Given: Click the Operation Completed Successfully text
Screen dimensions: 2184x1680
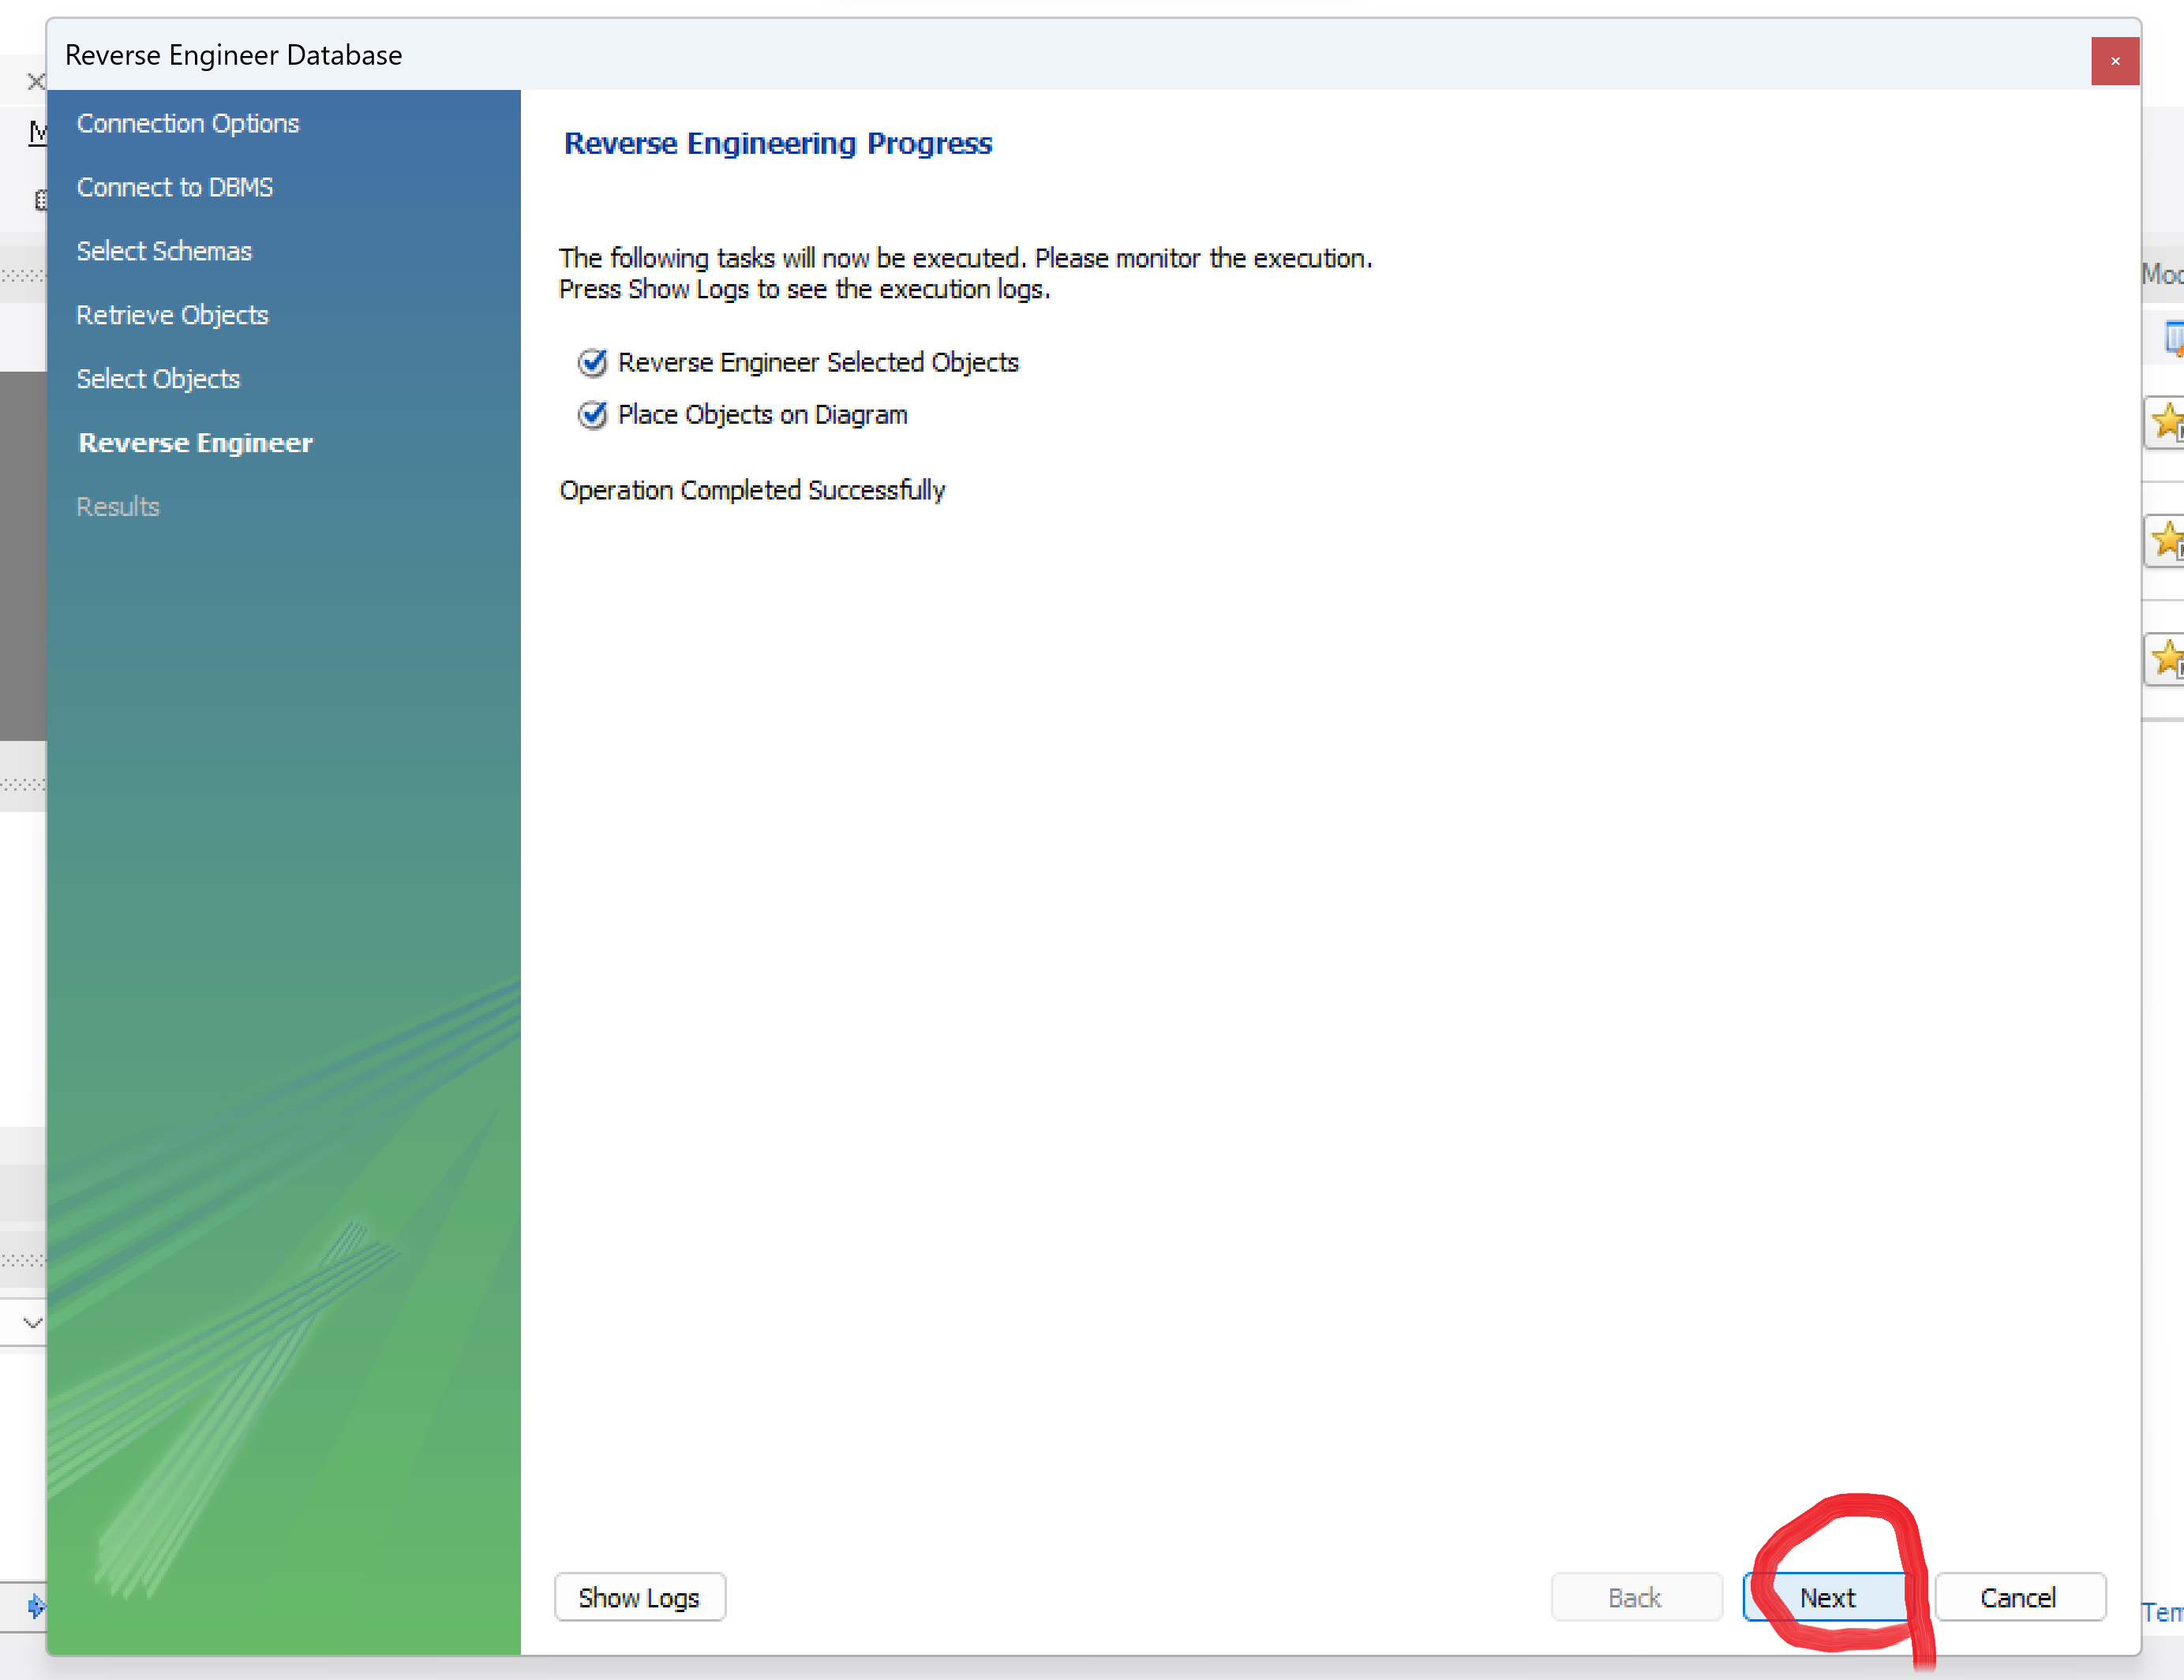Looking at the screenshot, I should coord(751,490).
